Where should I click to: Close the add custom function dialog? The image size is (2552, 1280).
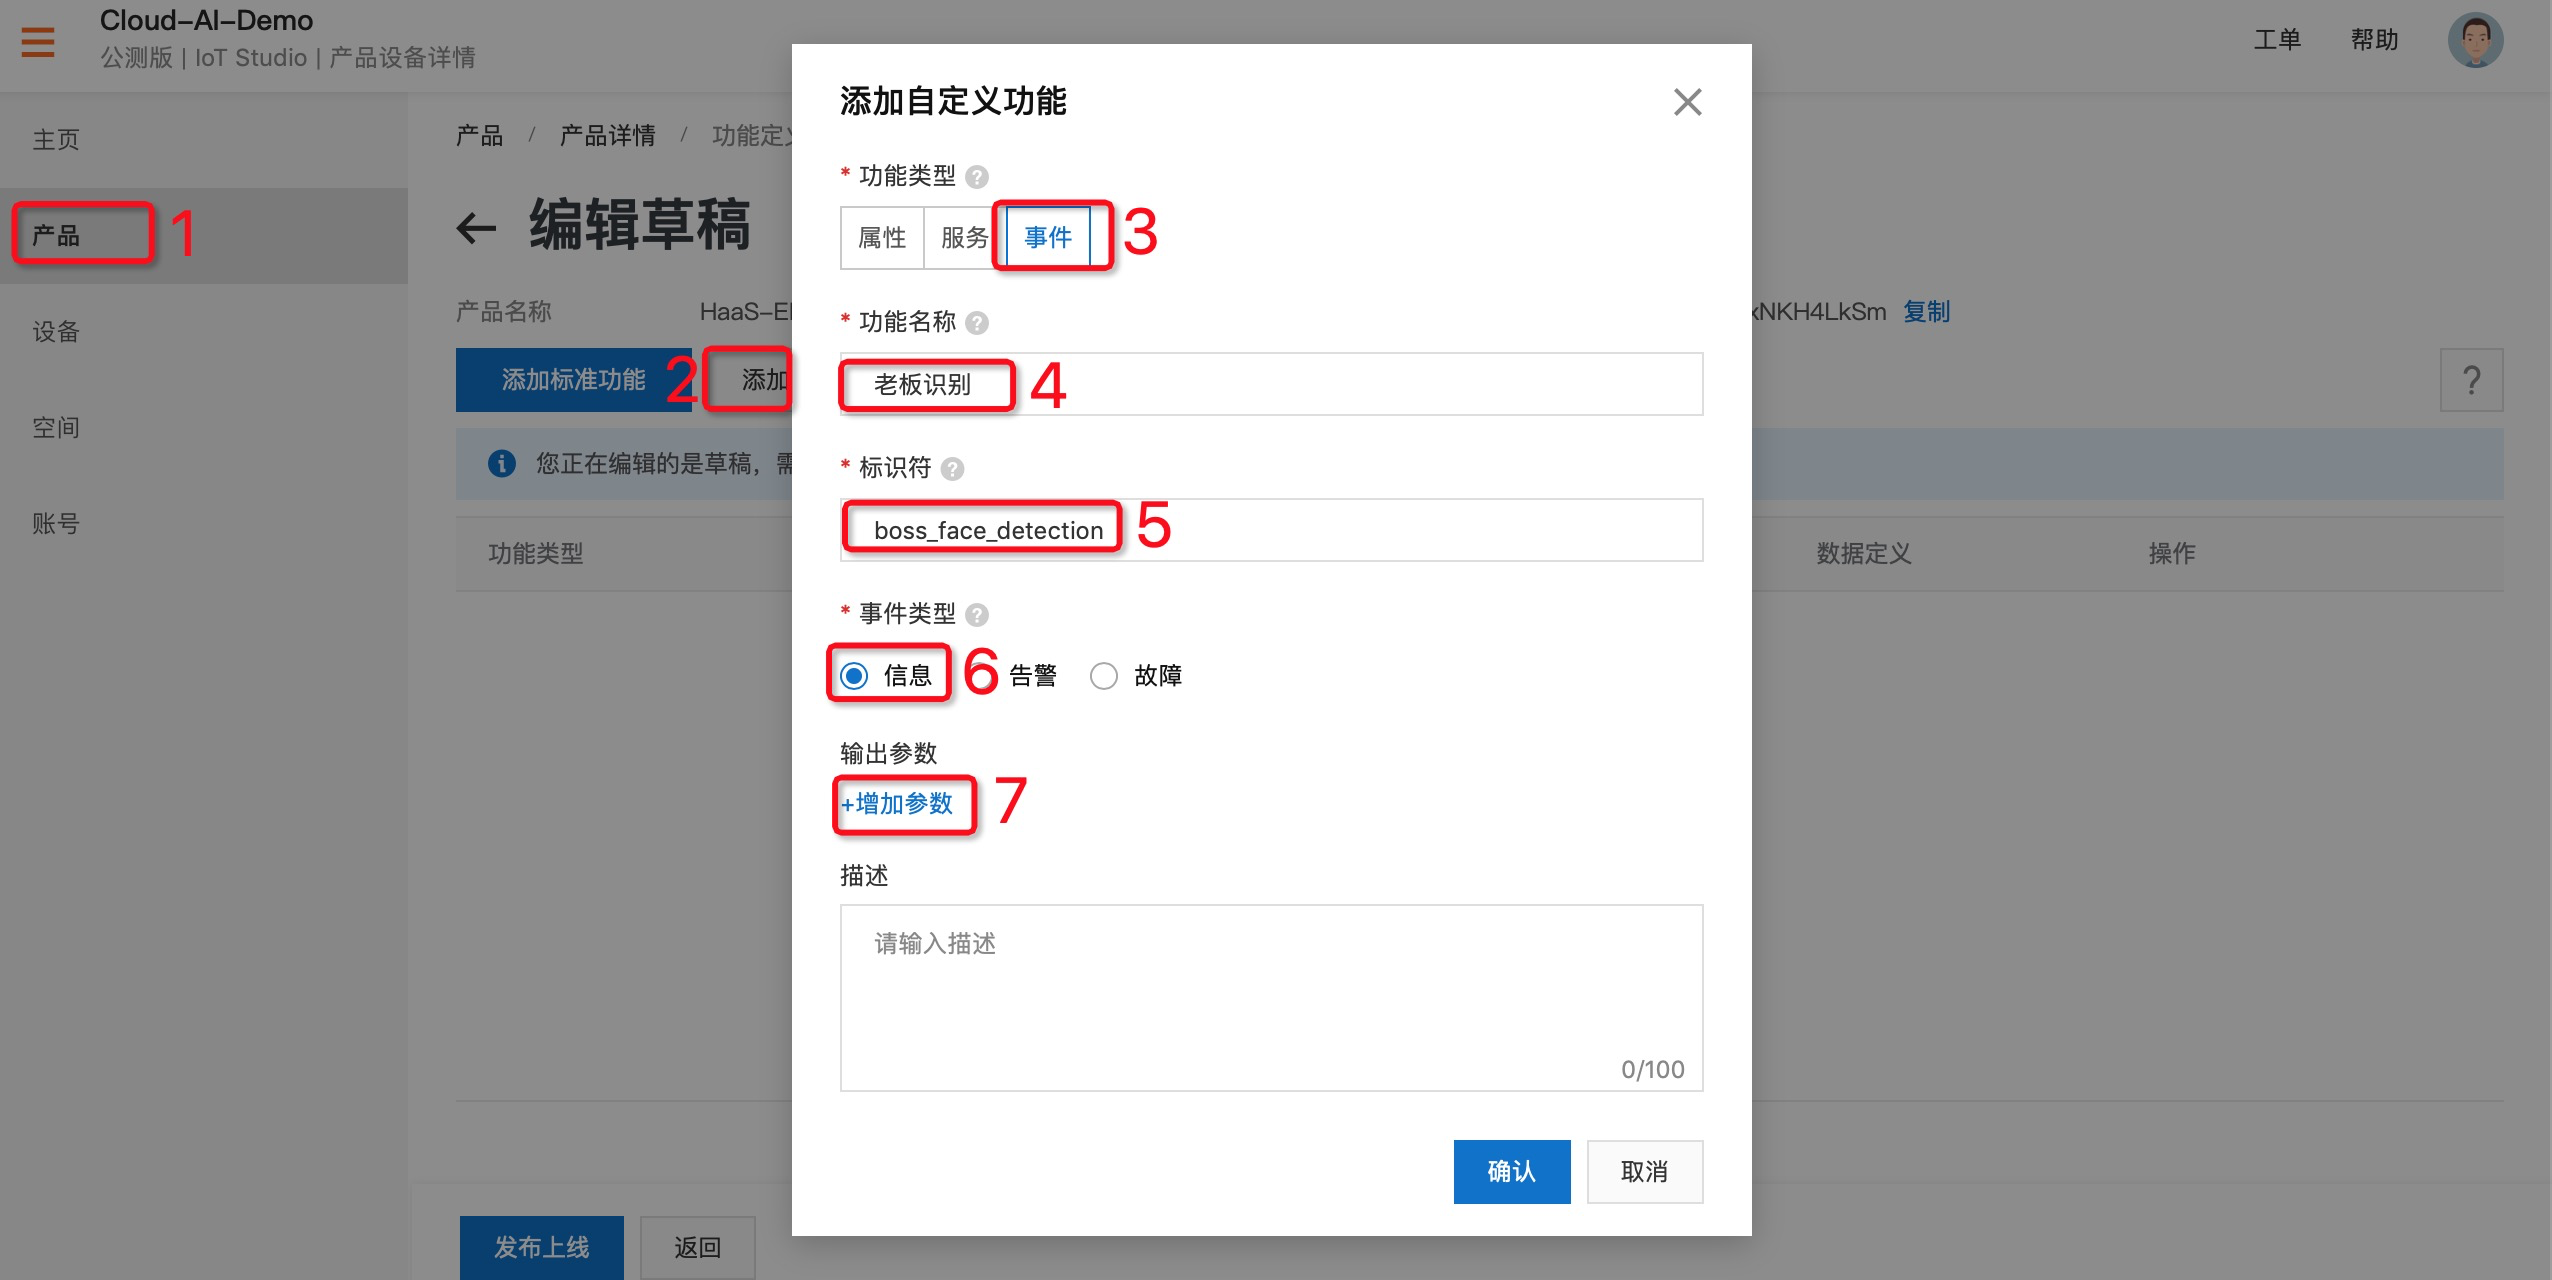1687,102
